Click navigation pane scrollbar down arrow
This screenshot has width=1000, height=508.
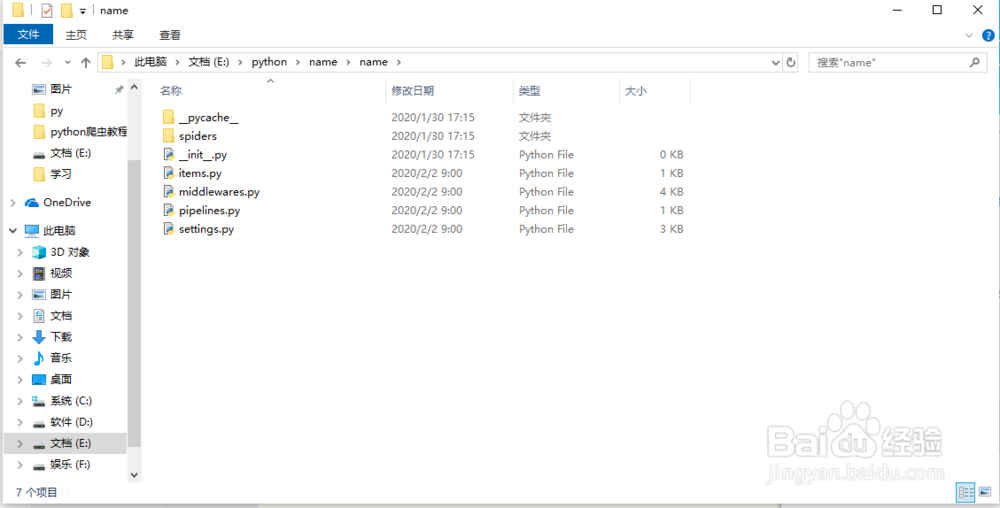[134, 474]
